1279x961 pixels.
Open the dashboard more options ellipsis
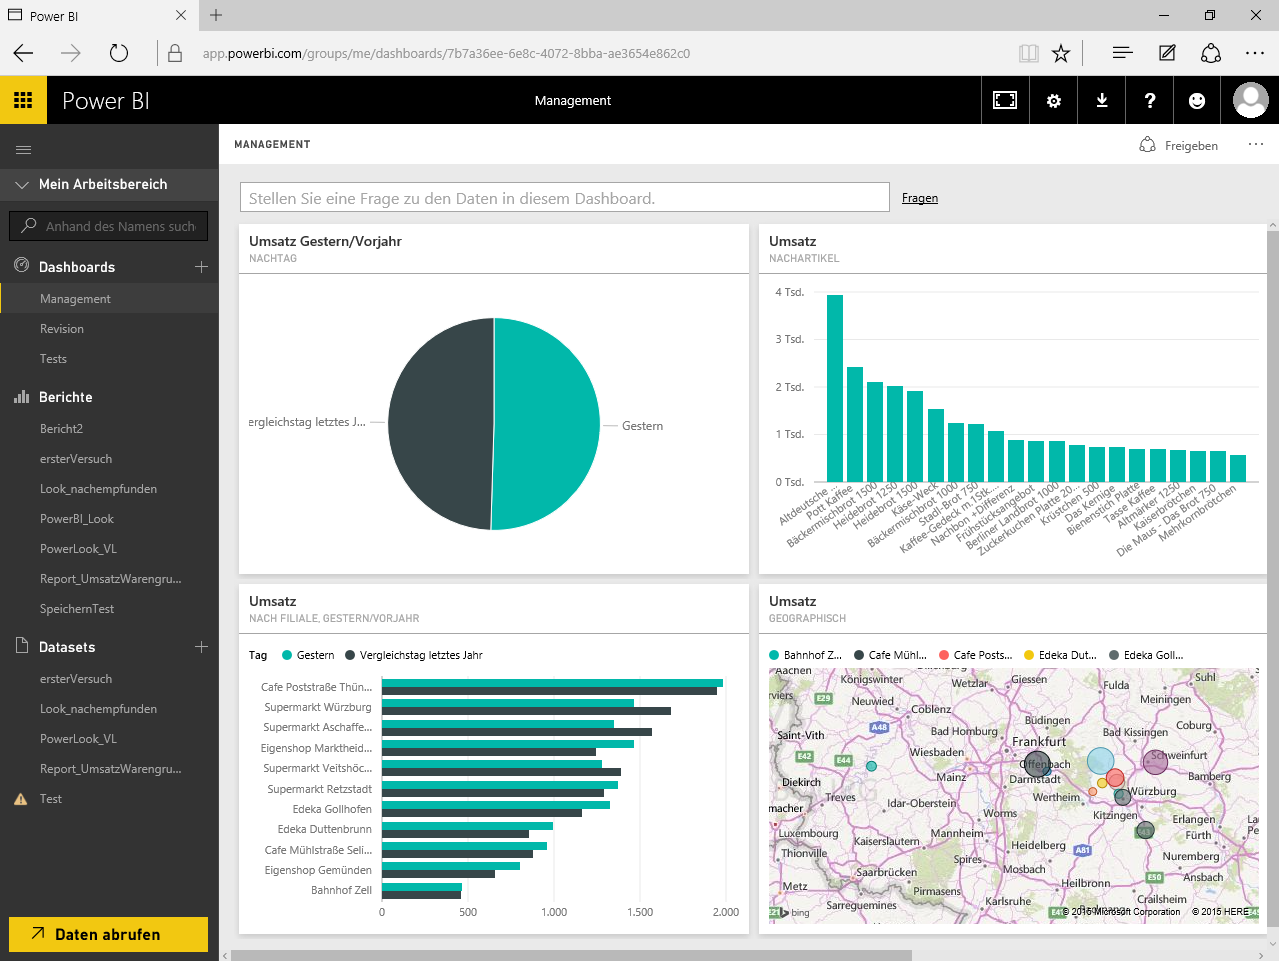tap(1255, 145)
